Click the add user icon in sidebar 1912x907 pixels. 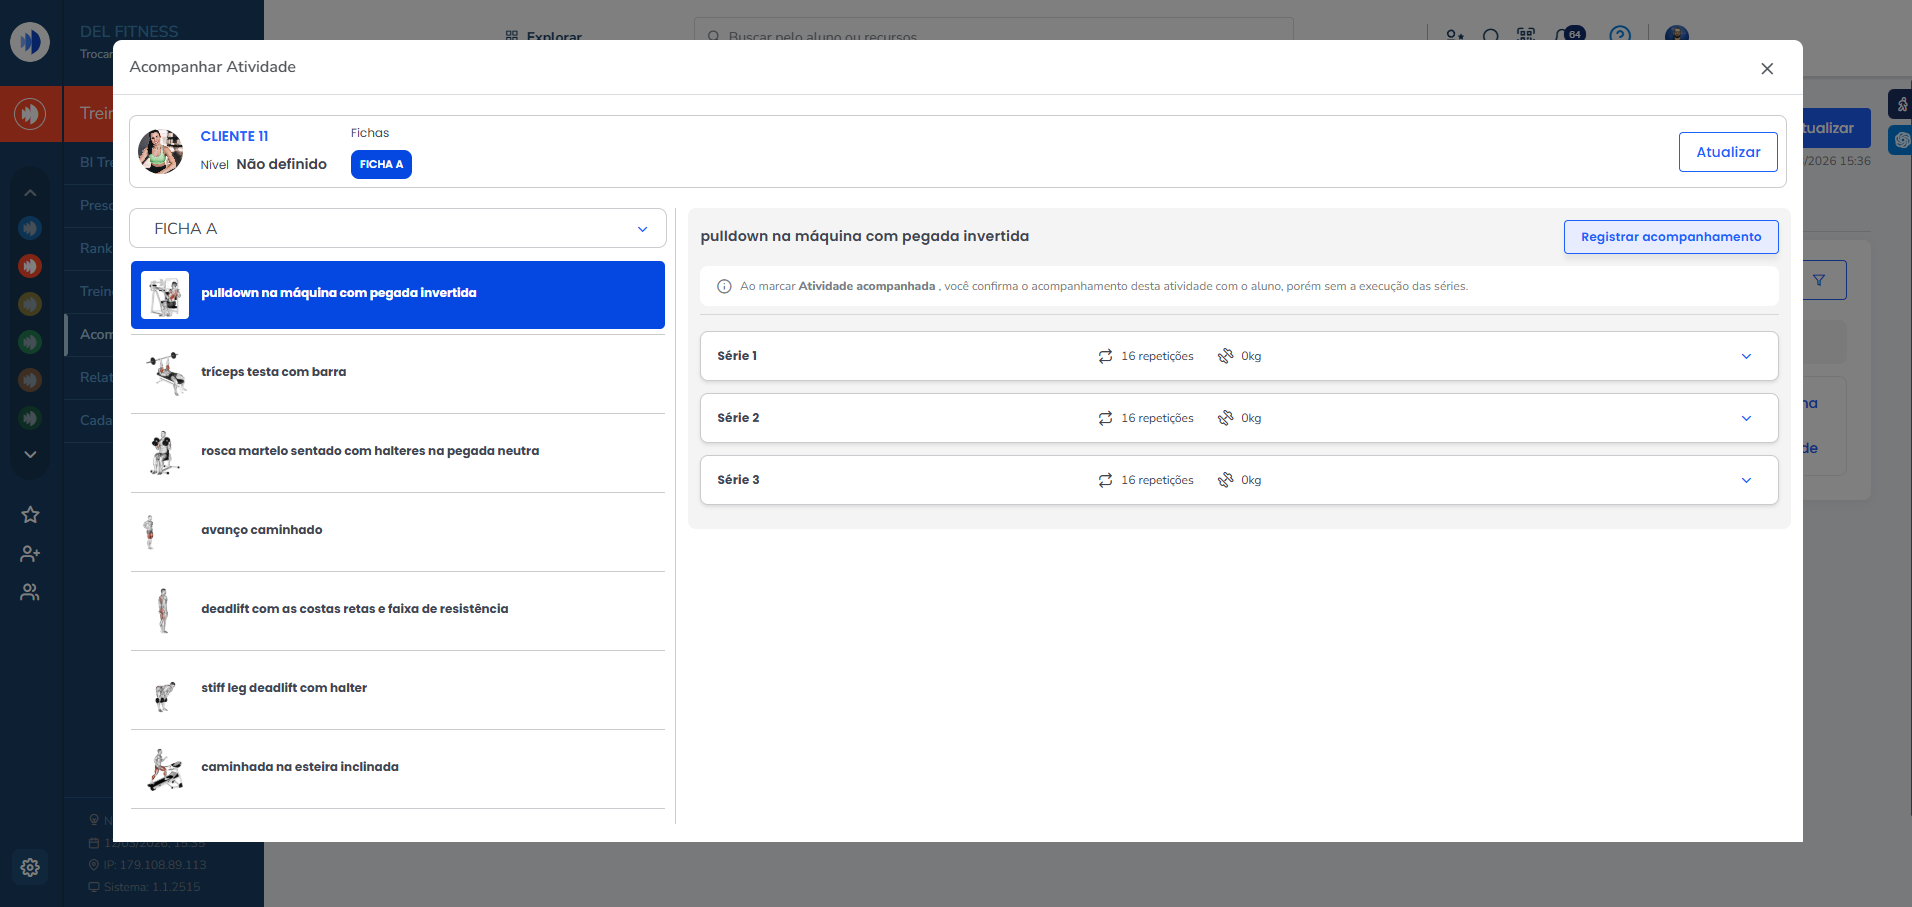tap(30, 554)
